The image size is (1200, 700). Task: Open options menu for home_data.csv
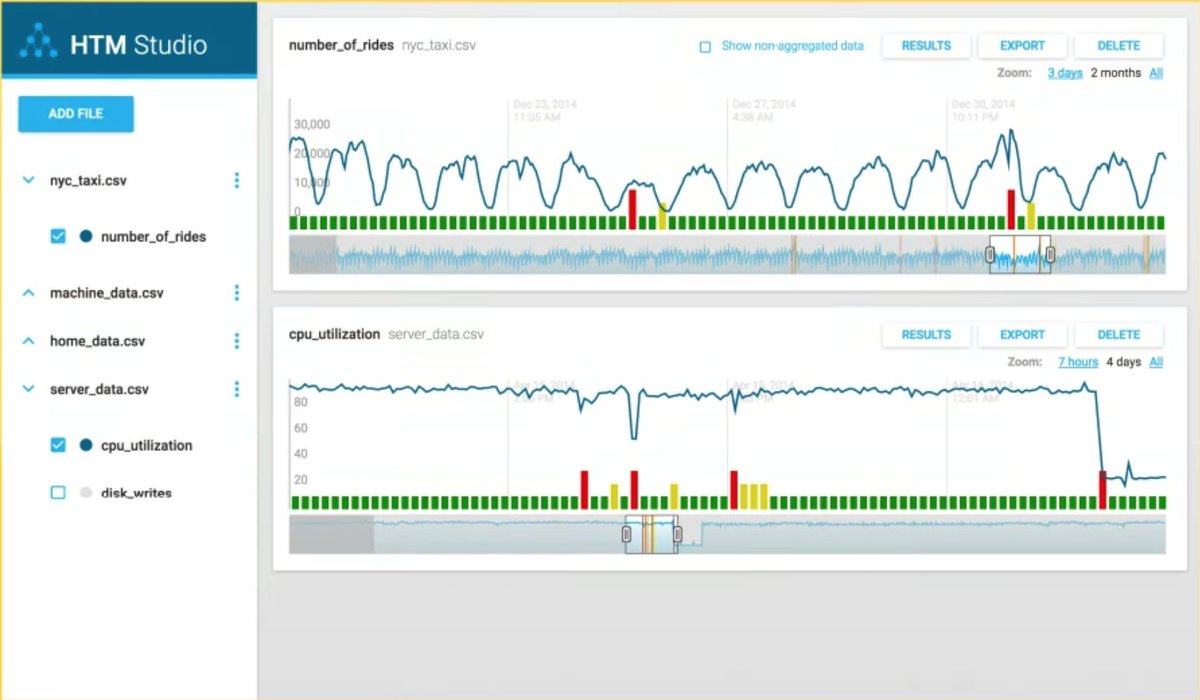click(237, 341)
